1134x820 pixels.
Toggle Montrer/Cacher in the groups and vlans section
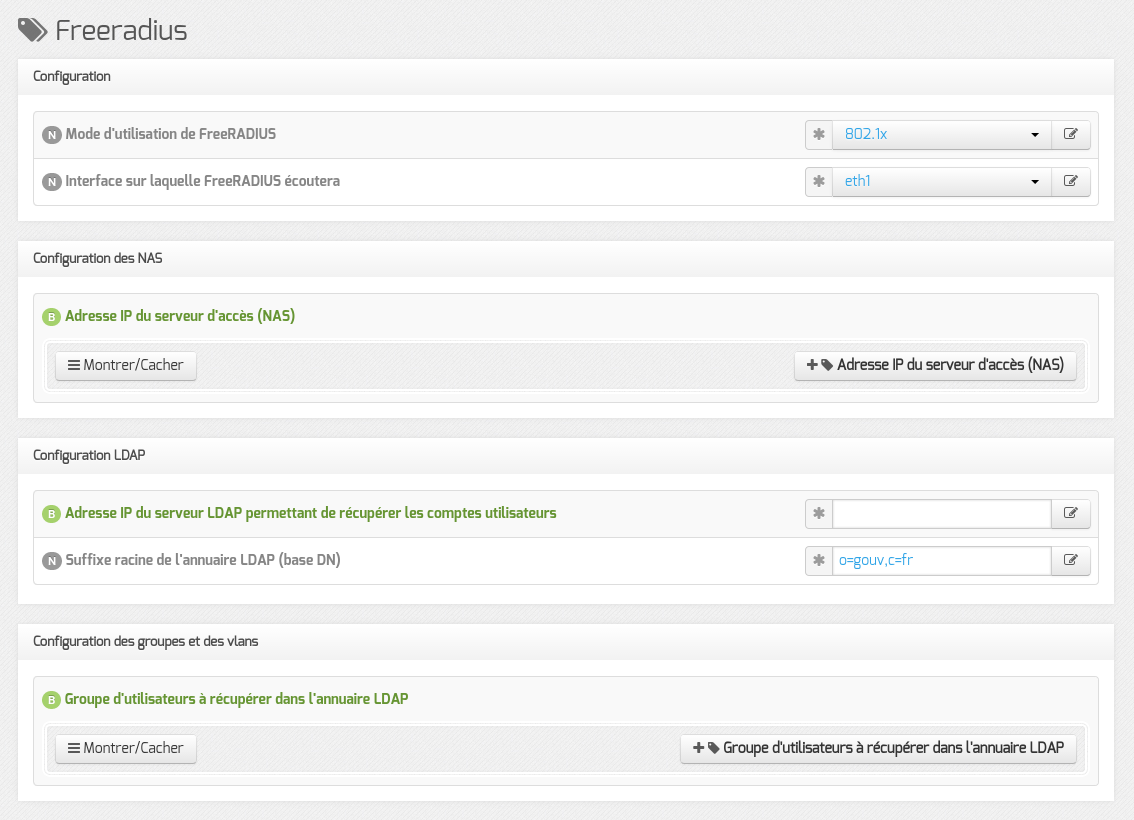[126, 748]
